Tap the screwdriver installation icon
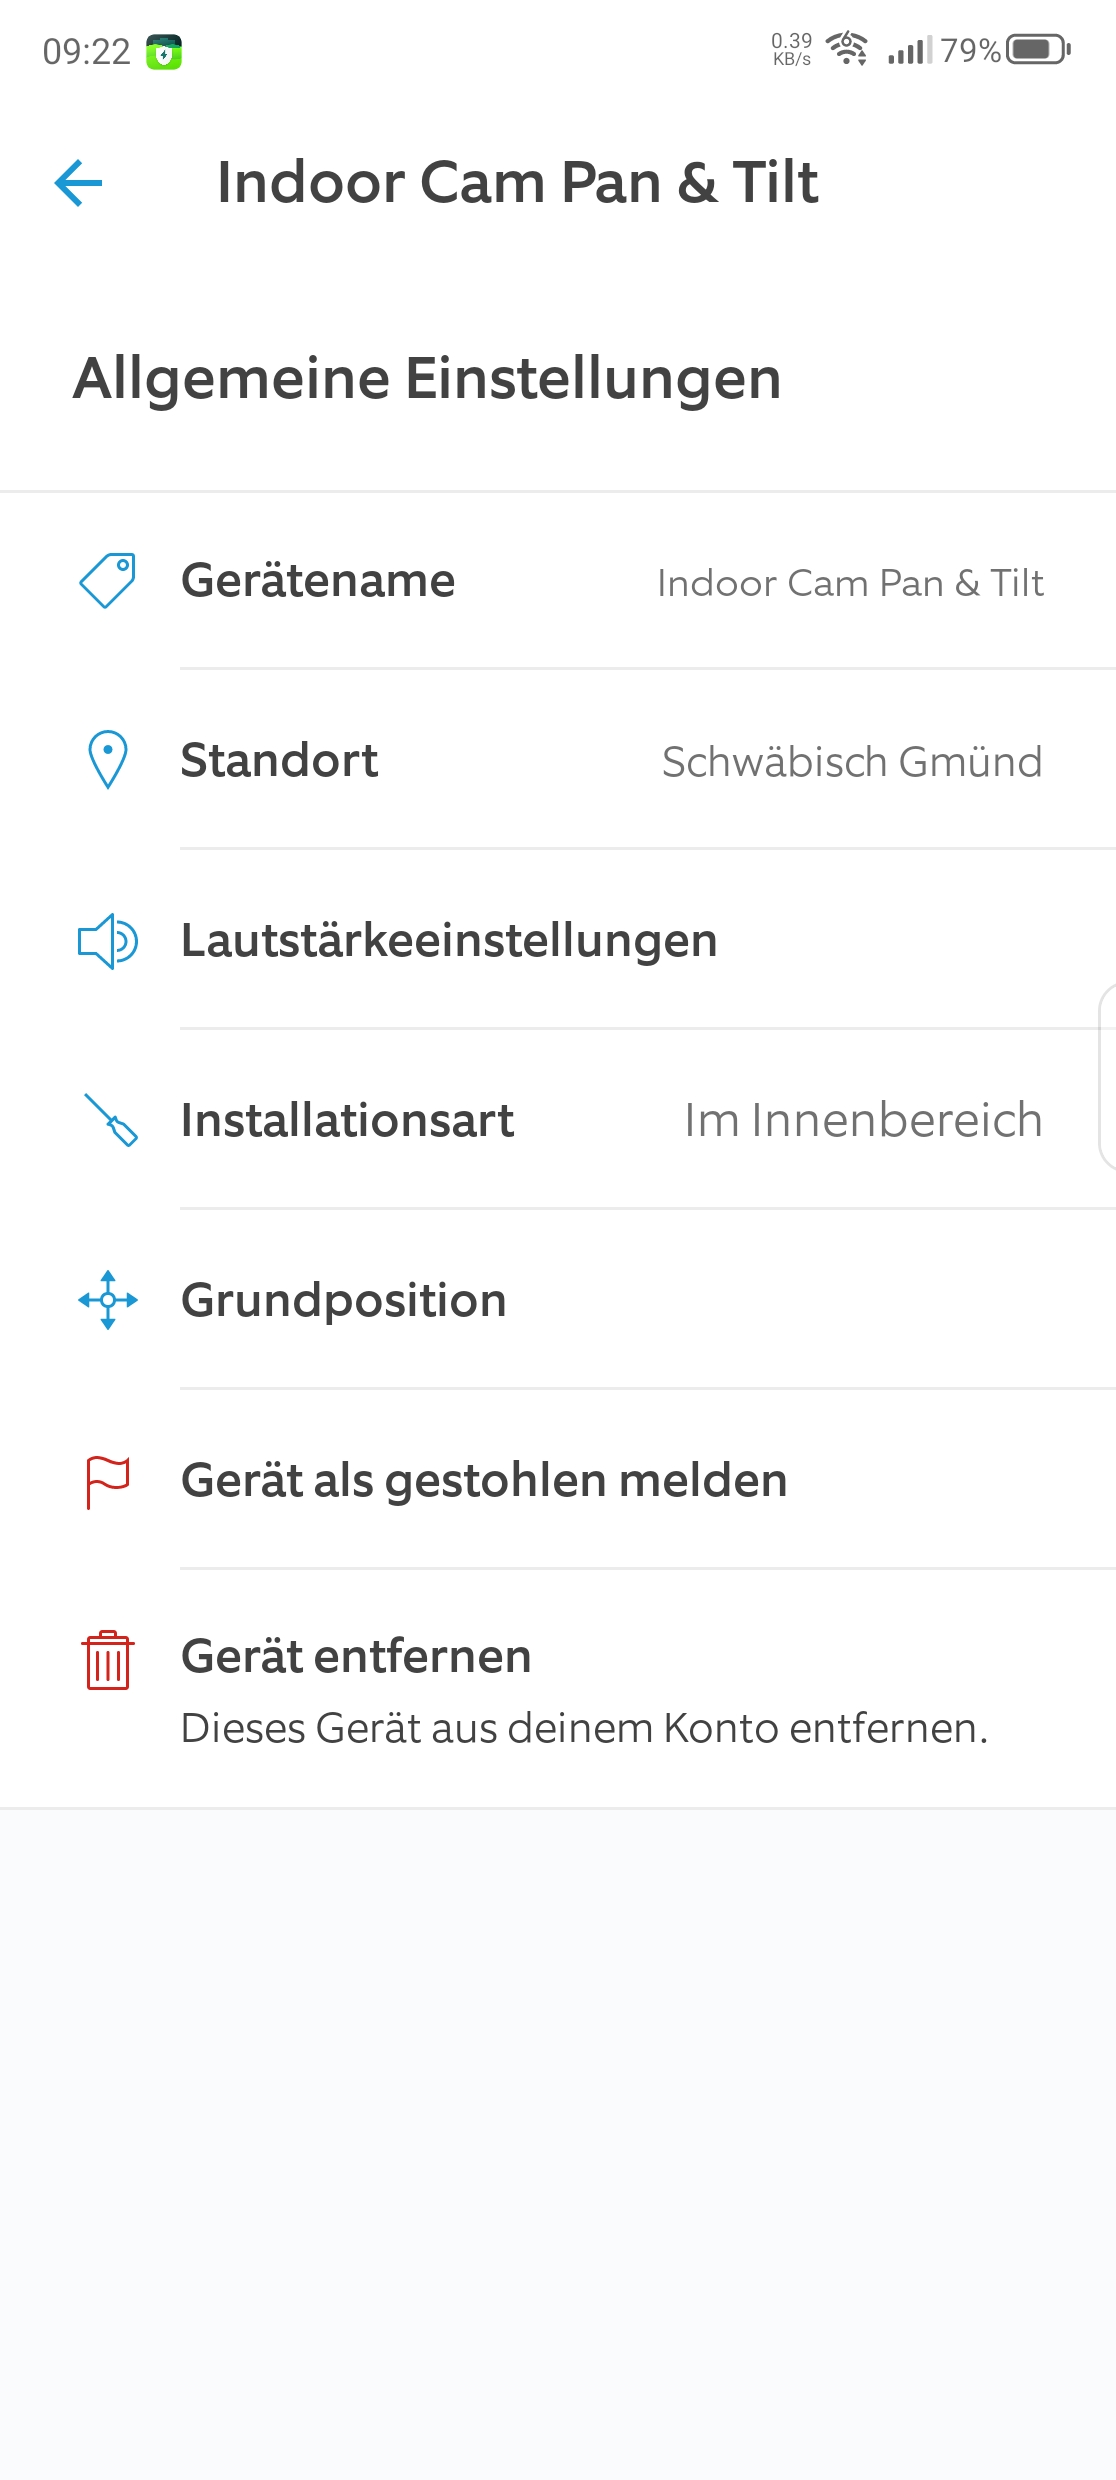The height and width of the screenshot is (2480, 1116). tap(110, 1120)
